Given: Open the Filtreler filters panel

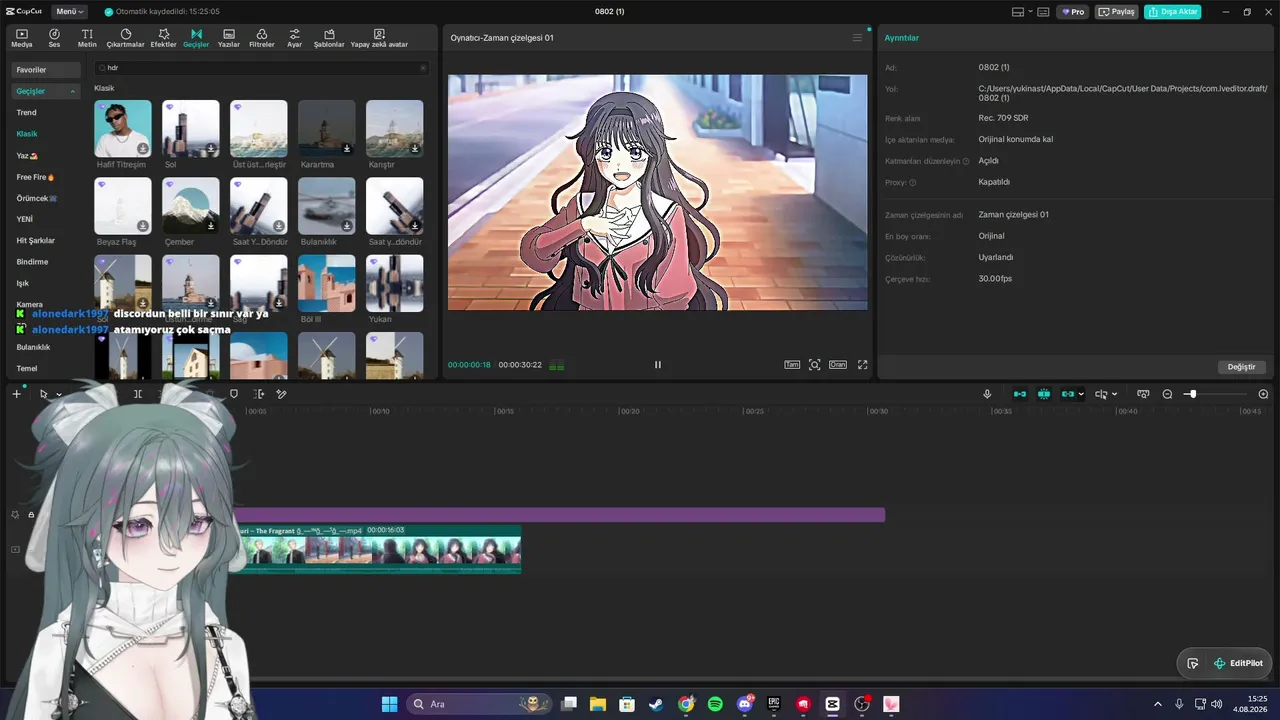Looking at the screenshot, I should pos(261,38).
